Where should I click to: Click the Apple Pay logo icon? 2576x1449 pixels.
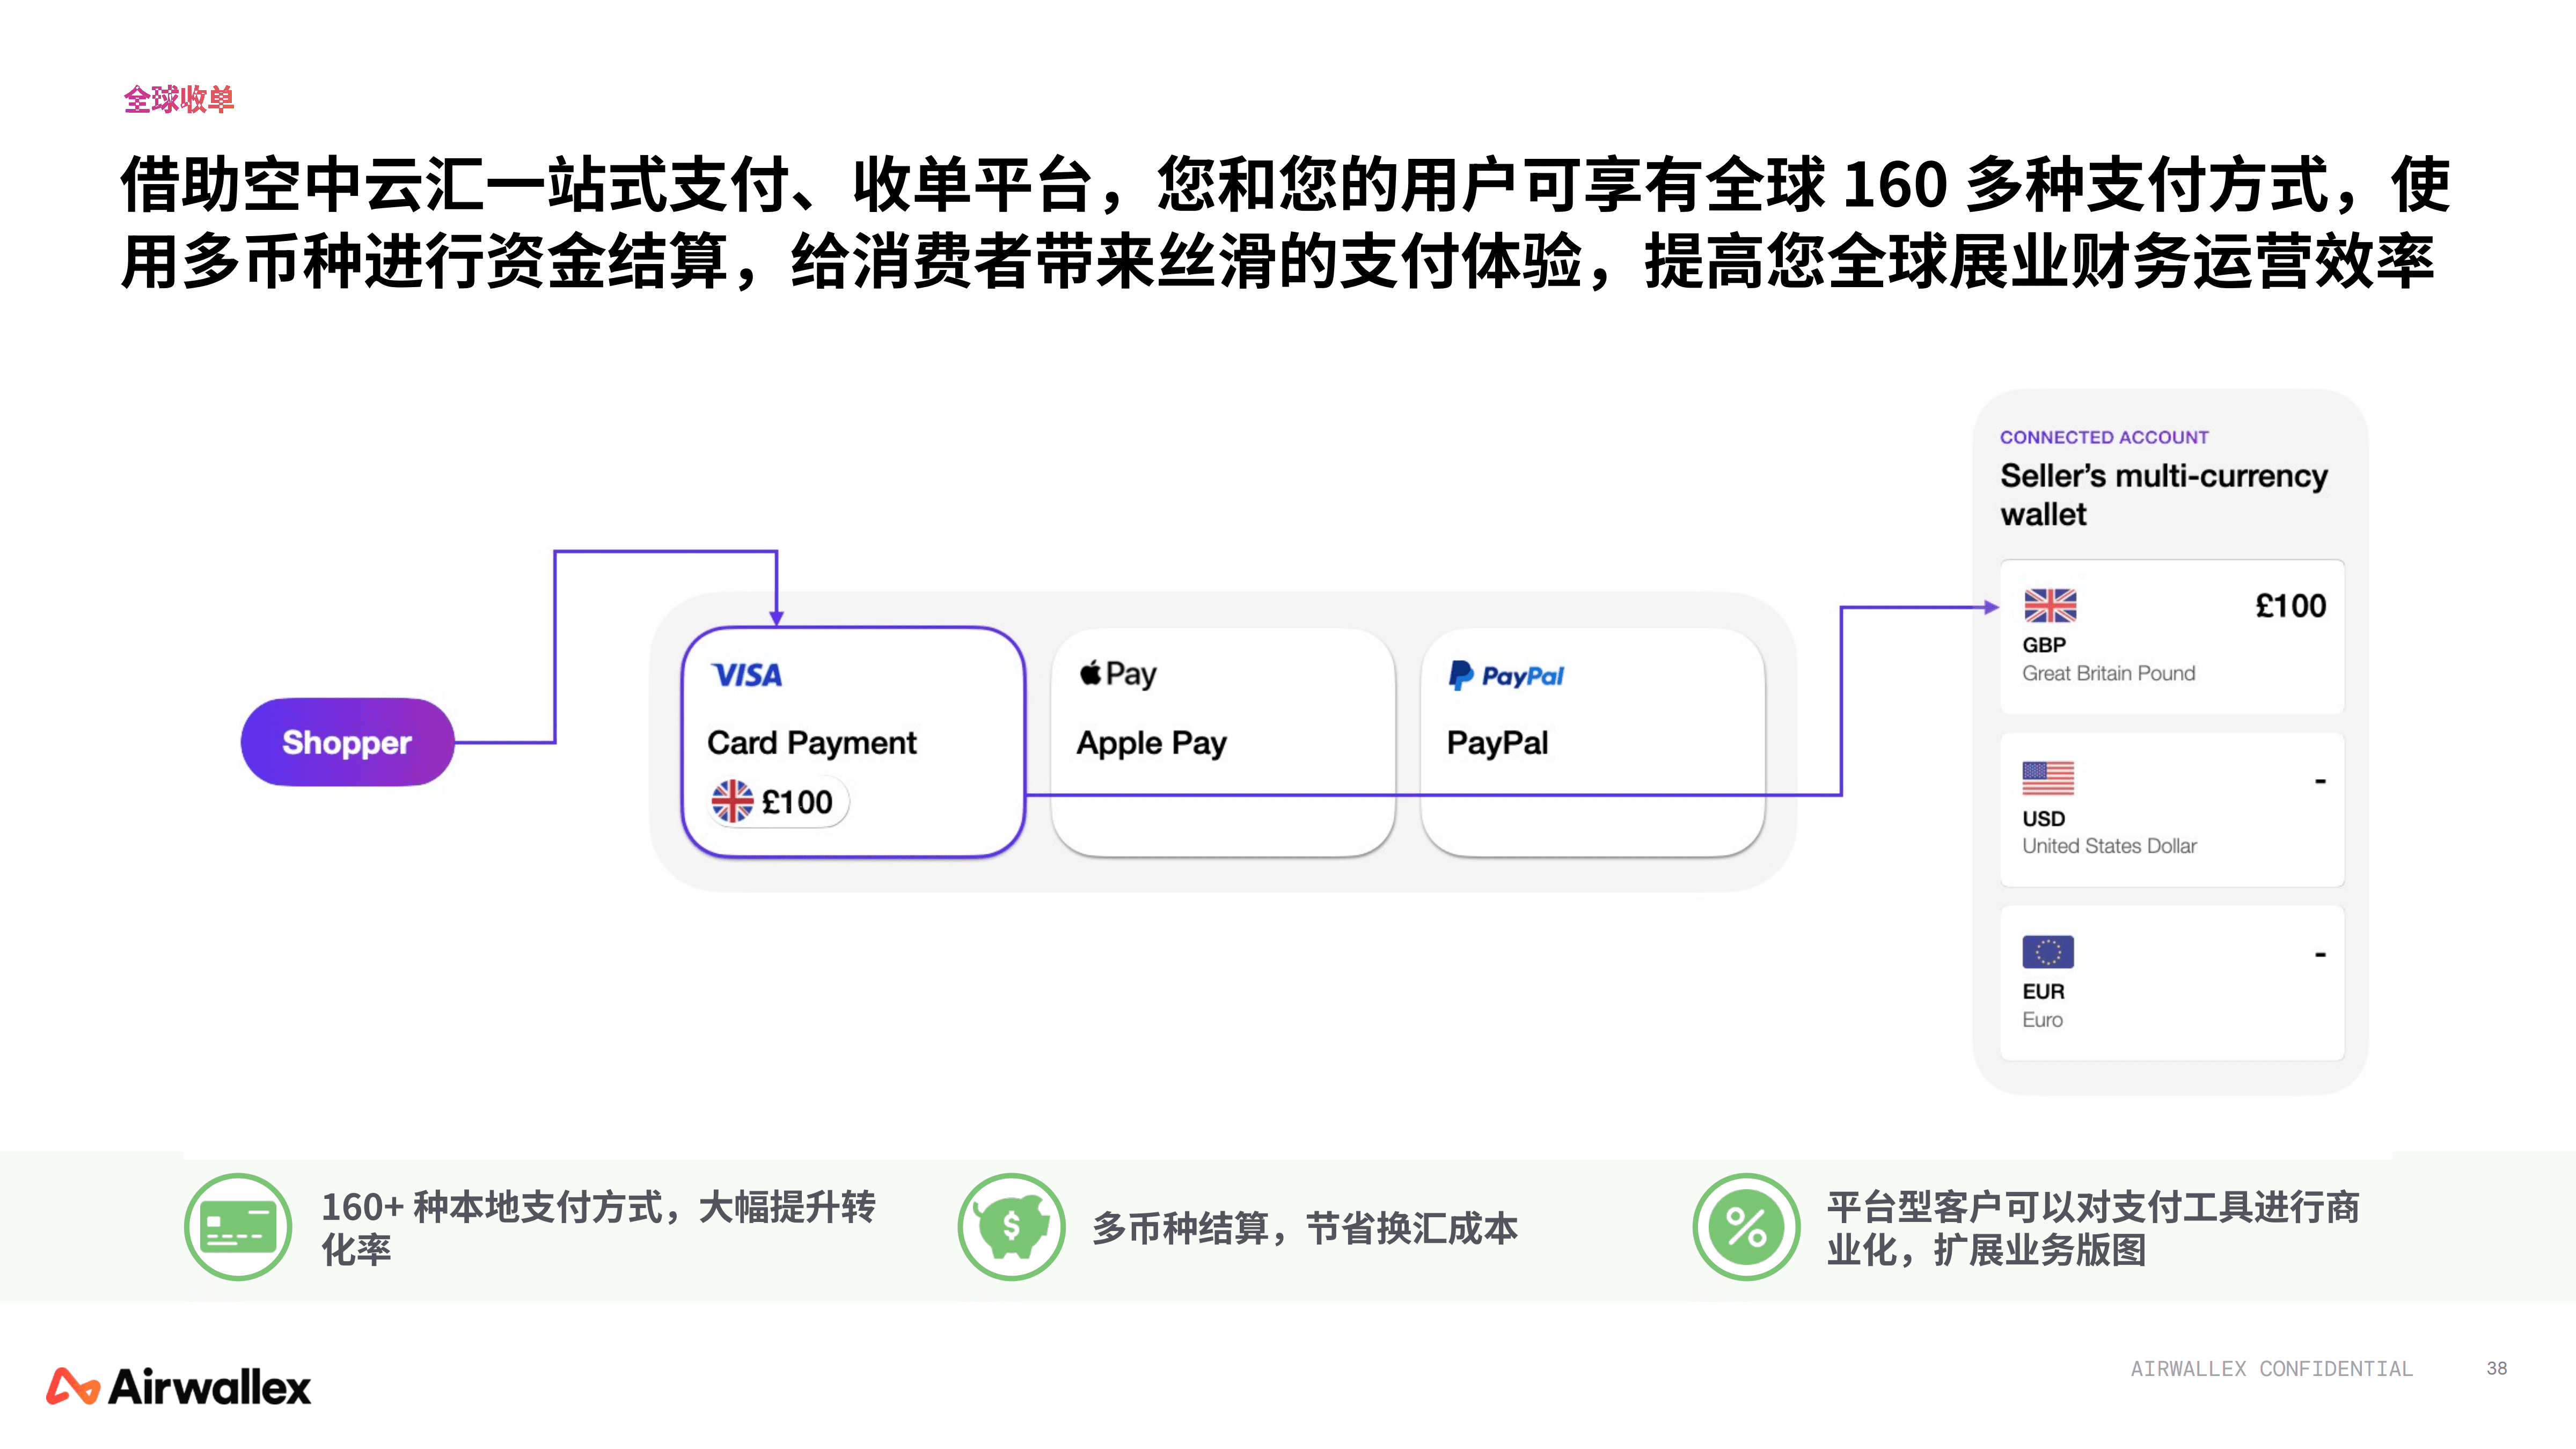click(x=1118, y=674)
